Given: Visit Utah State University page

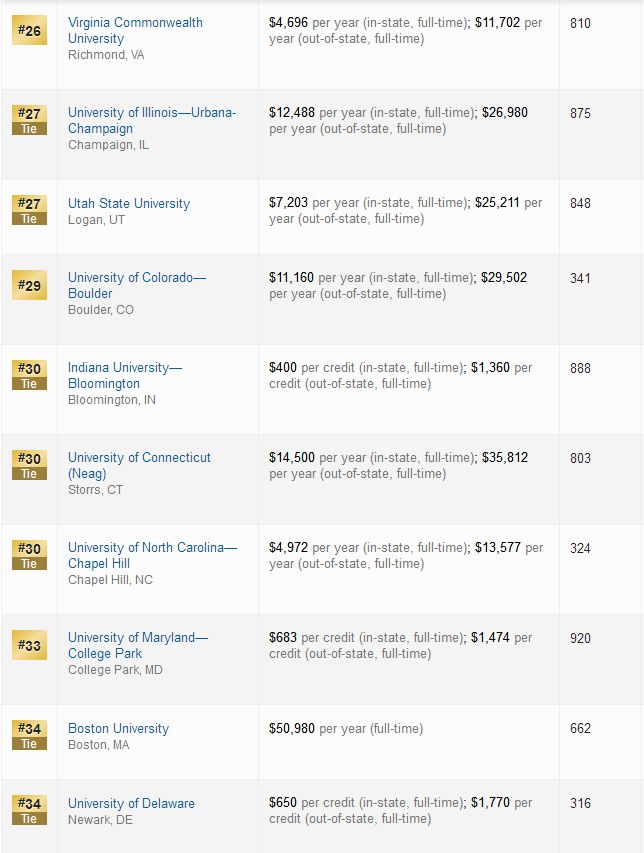Looking at the screenshot, I should [129, 203].
